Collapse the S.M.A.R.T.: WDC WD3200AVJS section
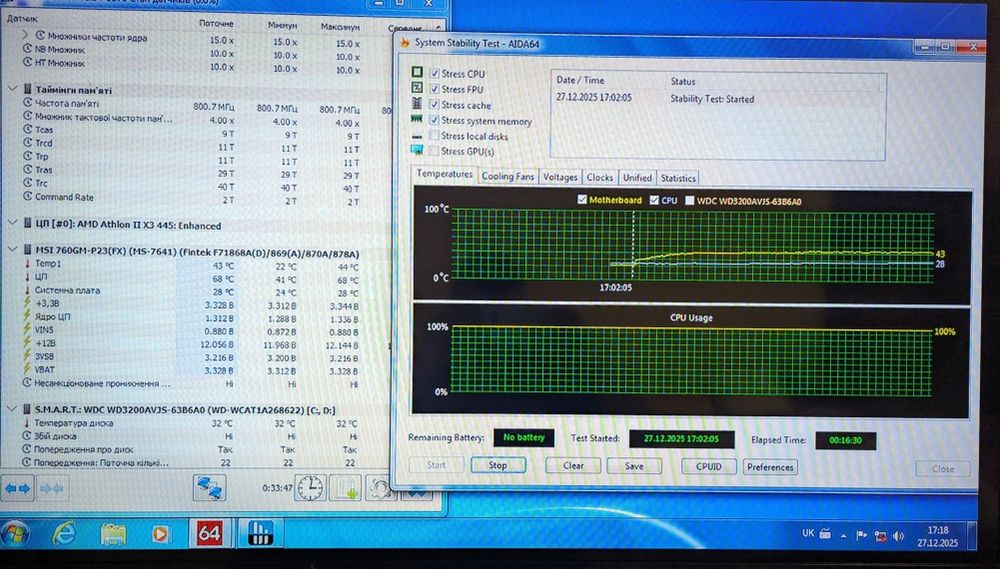 13,408
